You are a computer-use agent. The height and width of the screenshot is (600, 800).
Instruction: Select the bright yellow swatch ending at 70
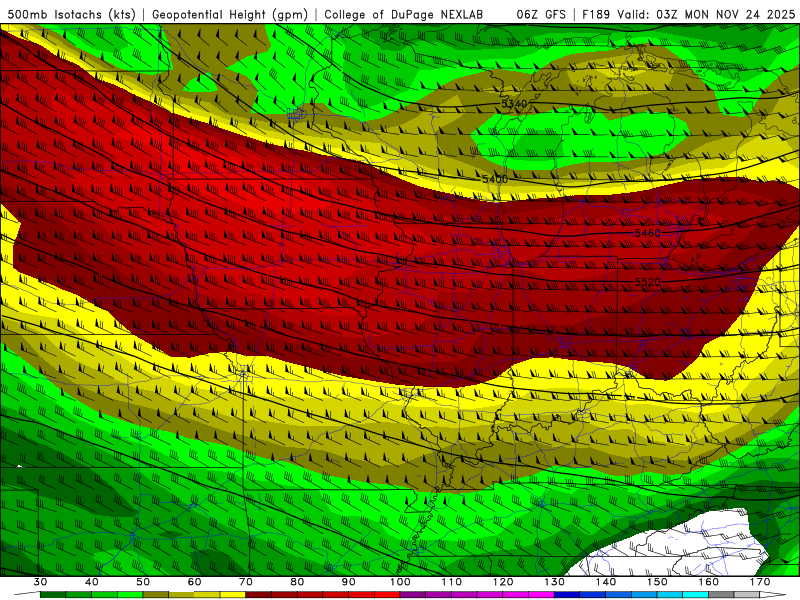pos(233,595)
